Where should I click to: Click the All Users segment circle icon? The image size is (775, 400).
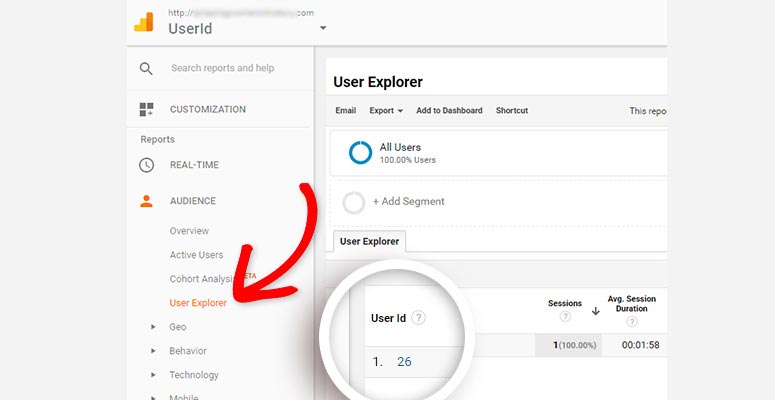pos(360,153)
